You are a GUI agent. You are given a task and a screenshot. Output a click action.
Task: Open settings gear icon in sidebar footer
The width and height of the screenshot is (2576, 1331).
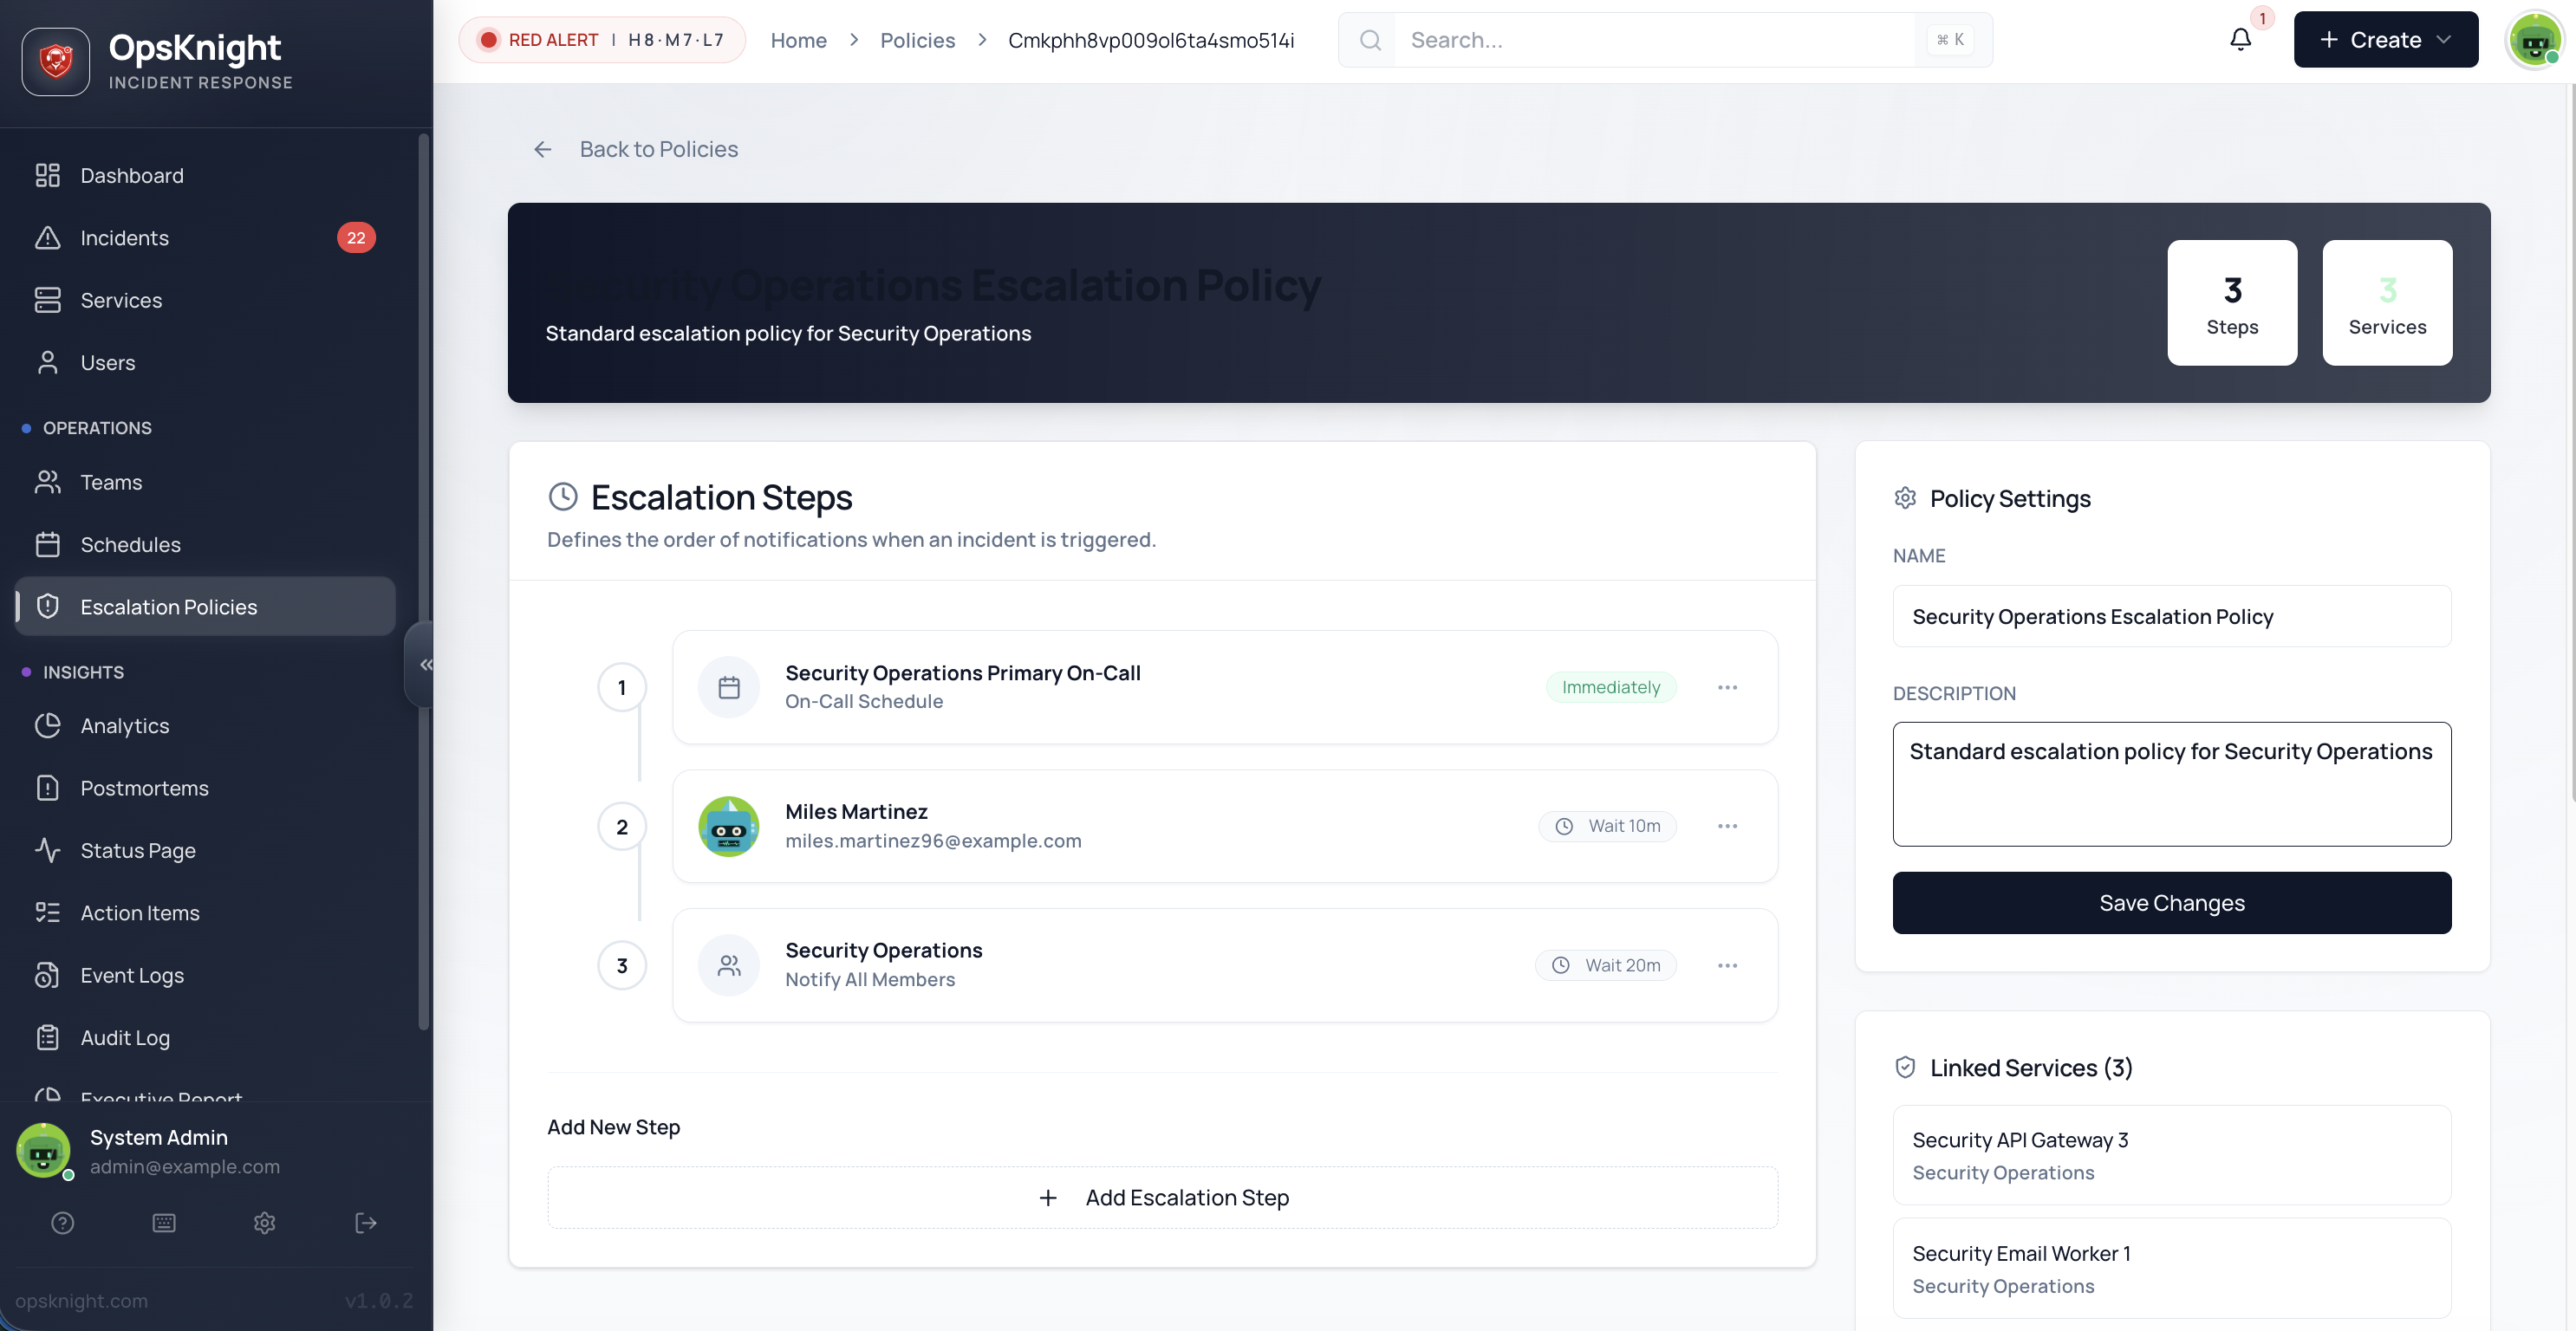click(264, 1222)
